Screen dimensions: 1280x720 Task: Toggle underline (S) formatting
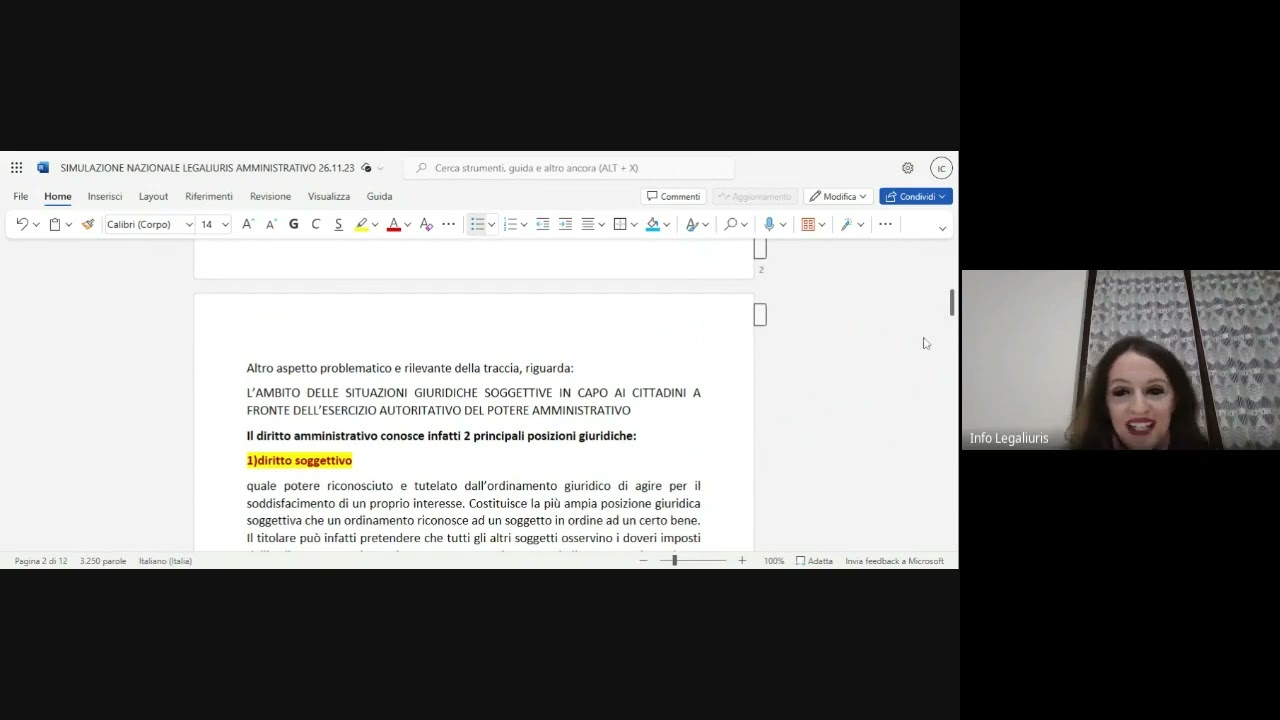(338, 224)
